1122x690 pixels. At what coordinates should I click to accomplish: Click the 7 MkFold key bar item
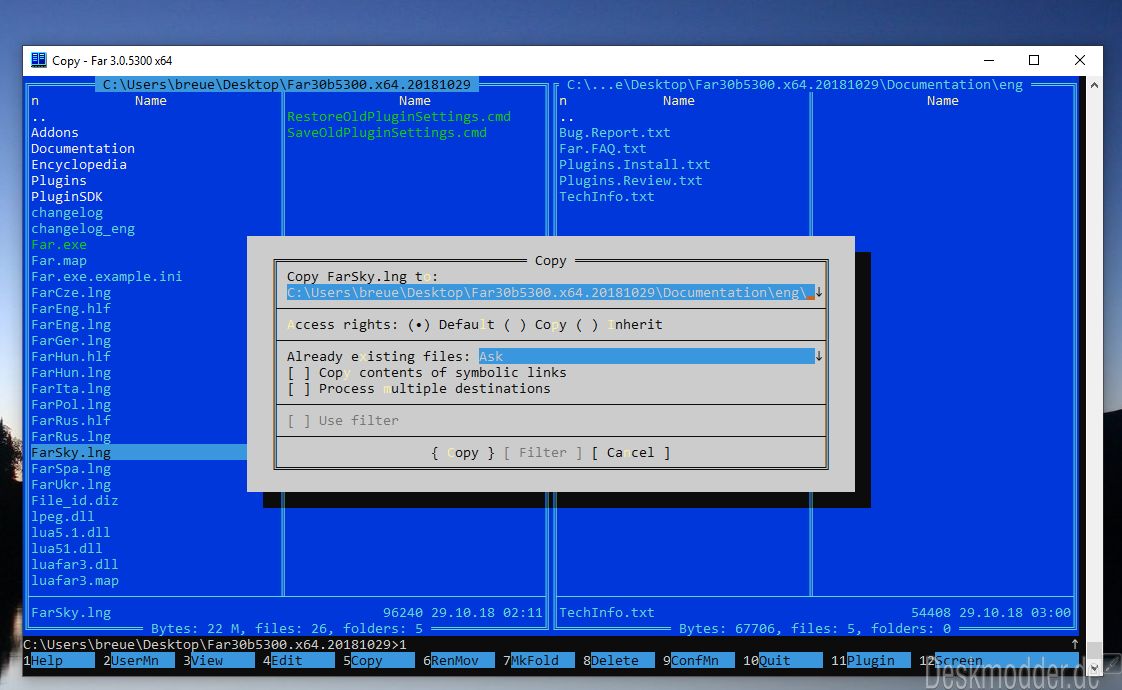539,661
